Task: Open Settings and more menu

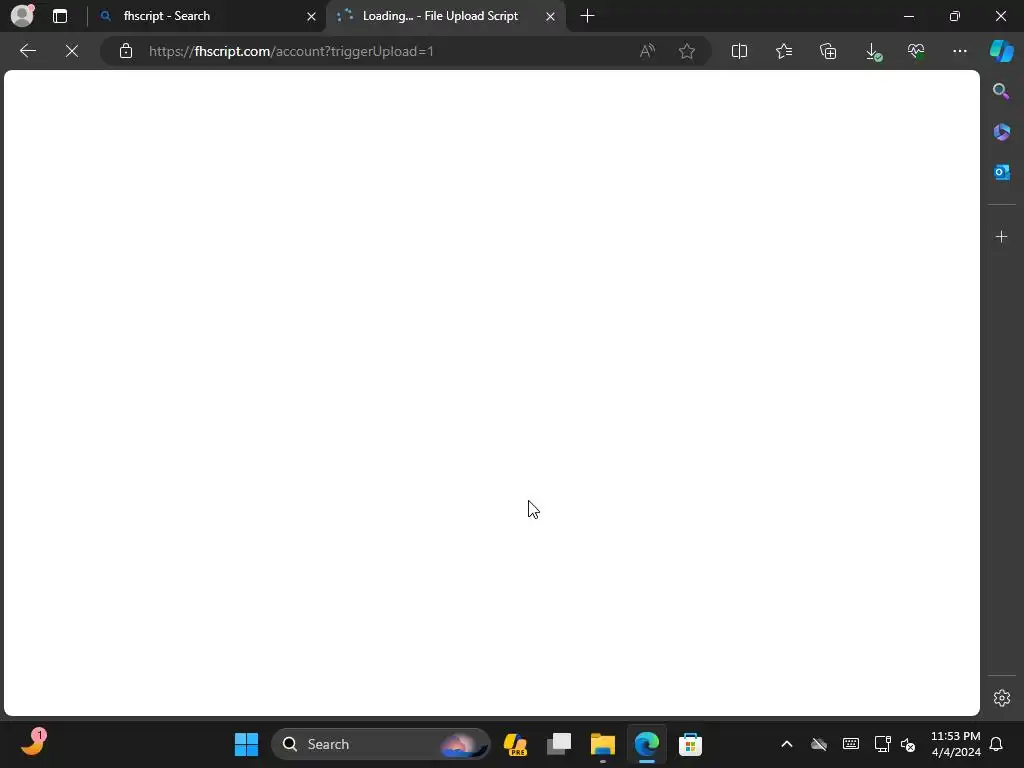Action: point(959,51)
